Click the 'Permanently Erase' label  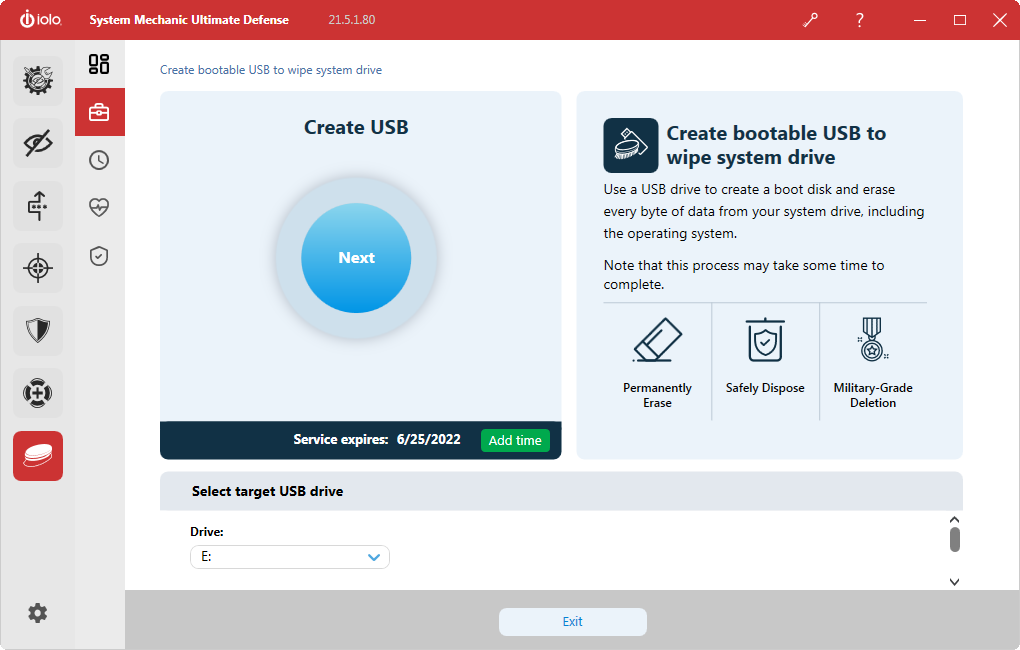point(657,395)
